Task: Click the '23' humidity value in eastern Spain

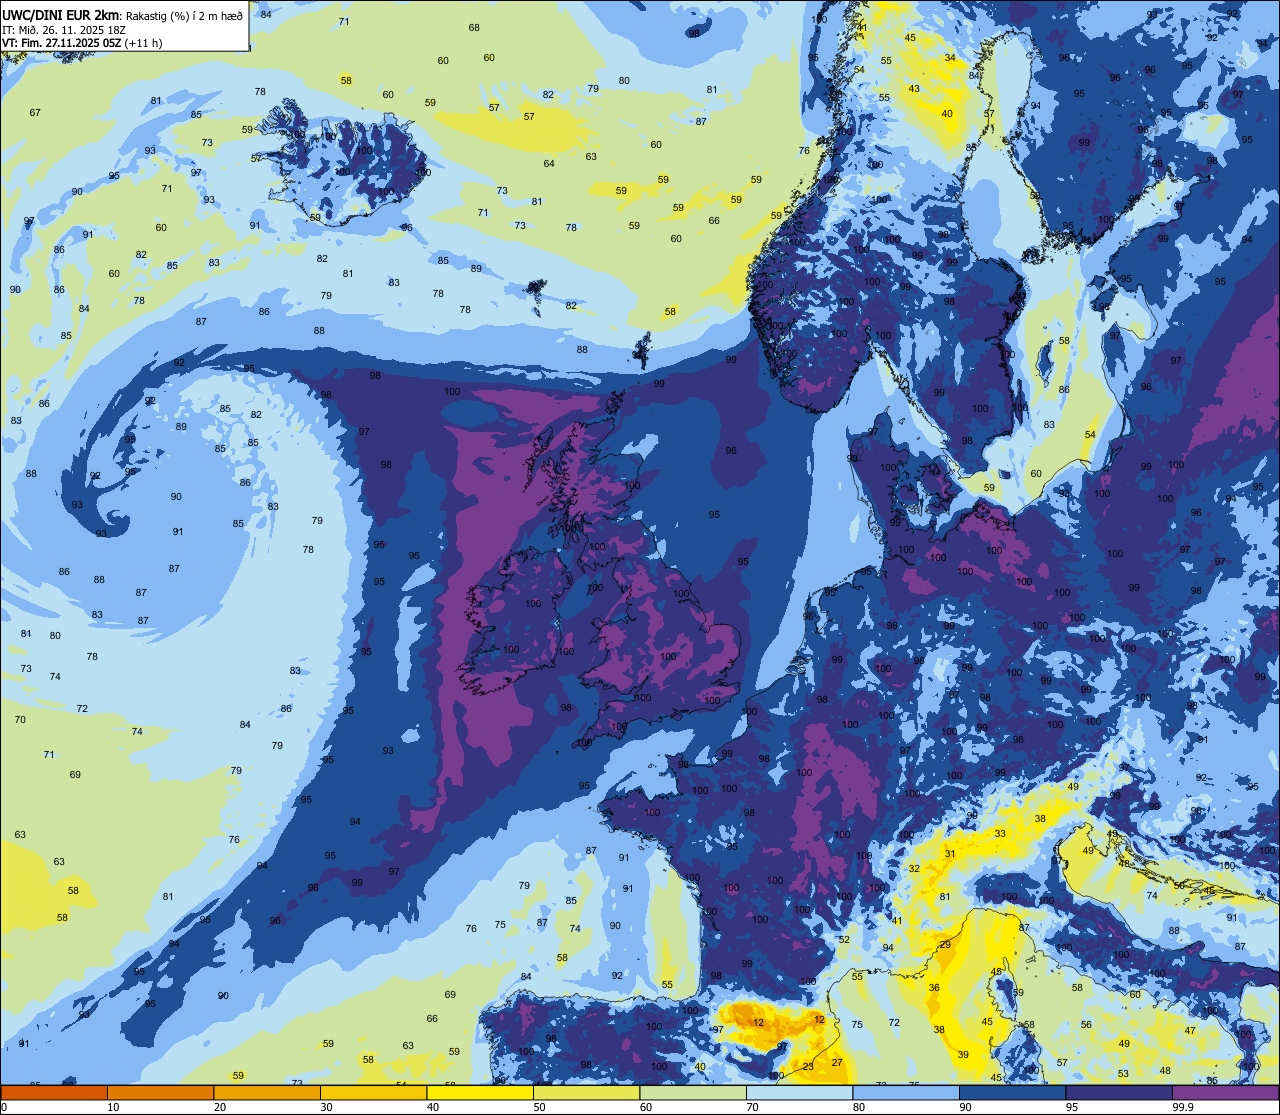Action: (x=808, y=1067)
